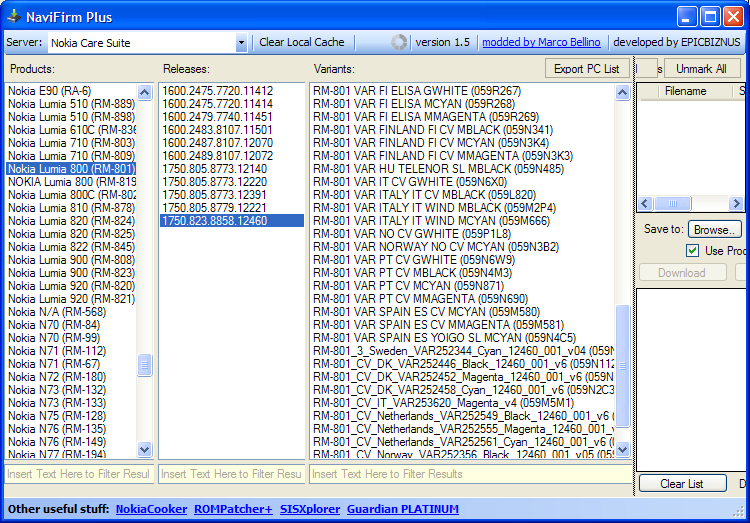Open the NokiaCooker link
750x523 pixels.
[151, 509]
